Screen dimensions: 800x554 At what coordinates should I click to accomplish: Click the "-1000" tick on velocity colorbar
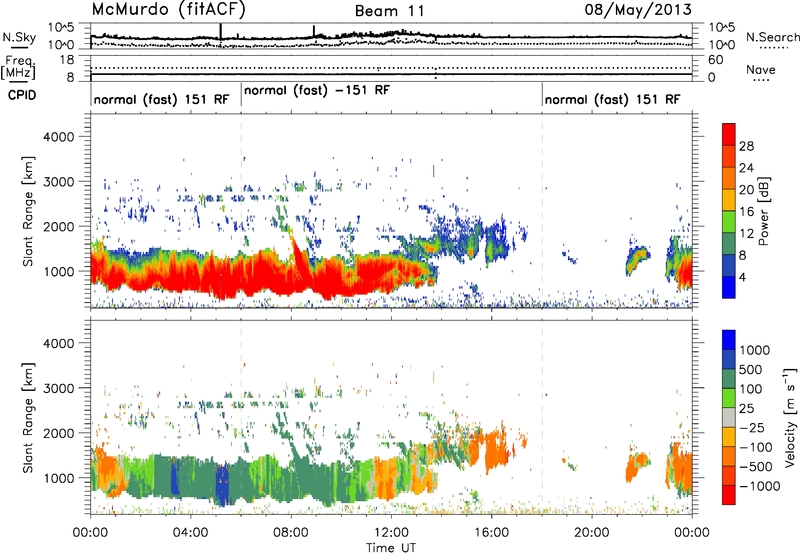759,486
